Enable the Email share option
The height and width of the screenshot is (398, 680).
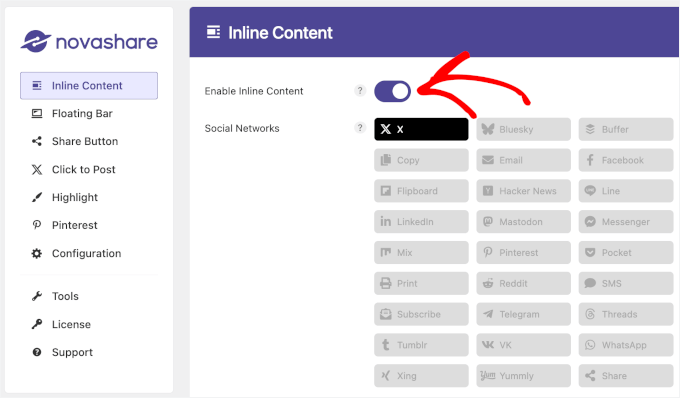coord(523,160)
